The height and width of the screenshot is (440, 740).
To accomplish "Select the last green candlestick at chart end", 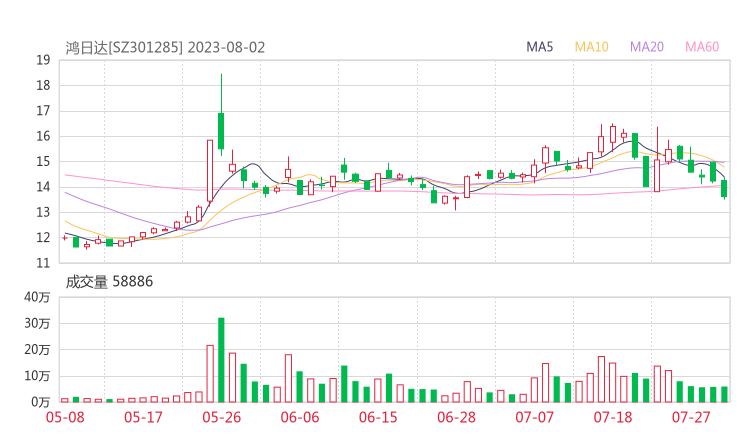I will tap(724, 188).
